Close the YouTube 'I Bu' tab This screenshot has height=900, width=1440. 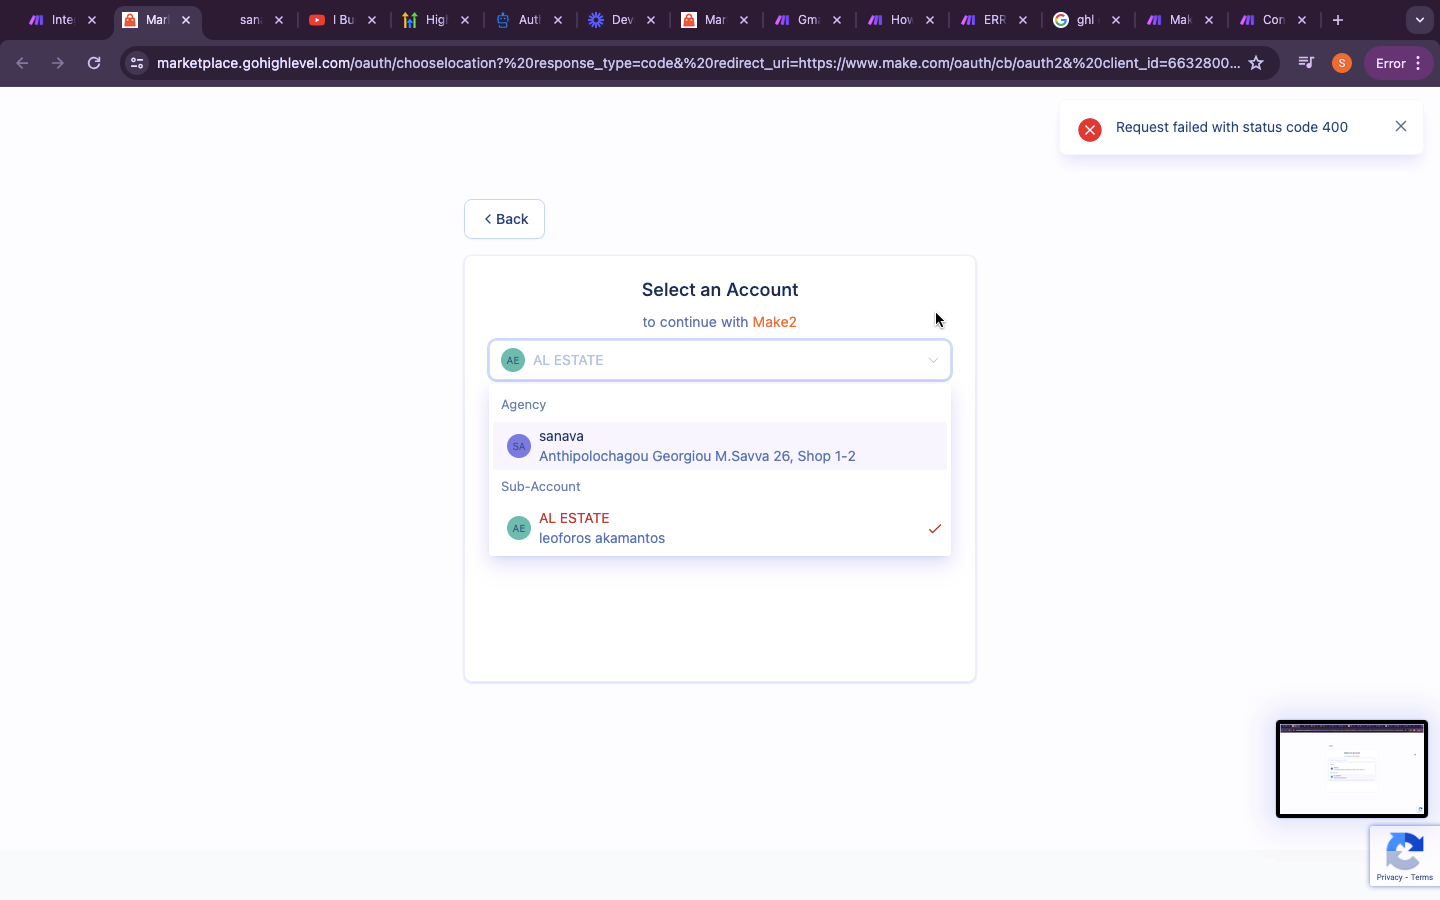(372, 20)
